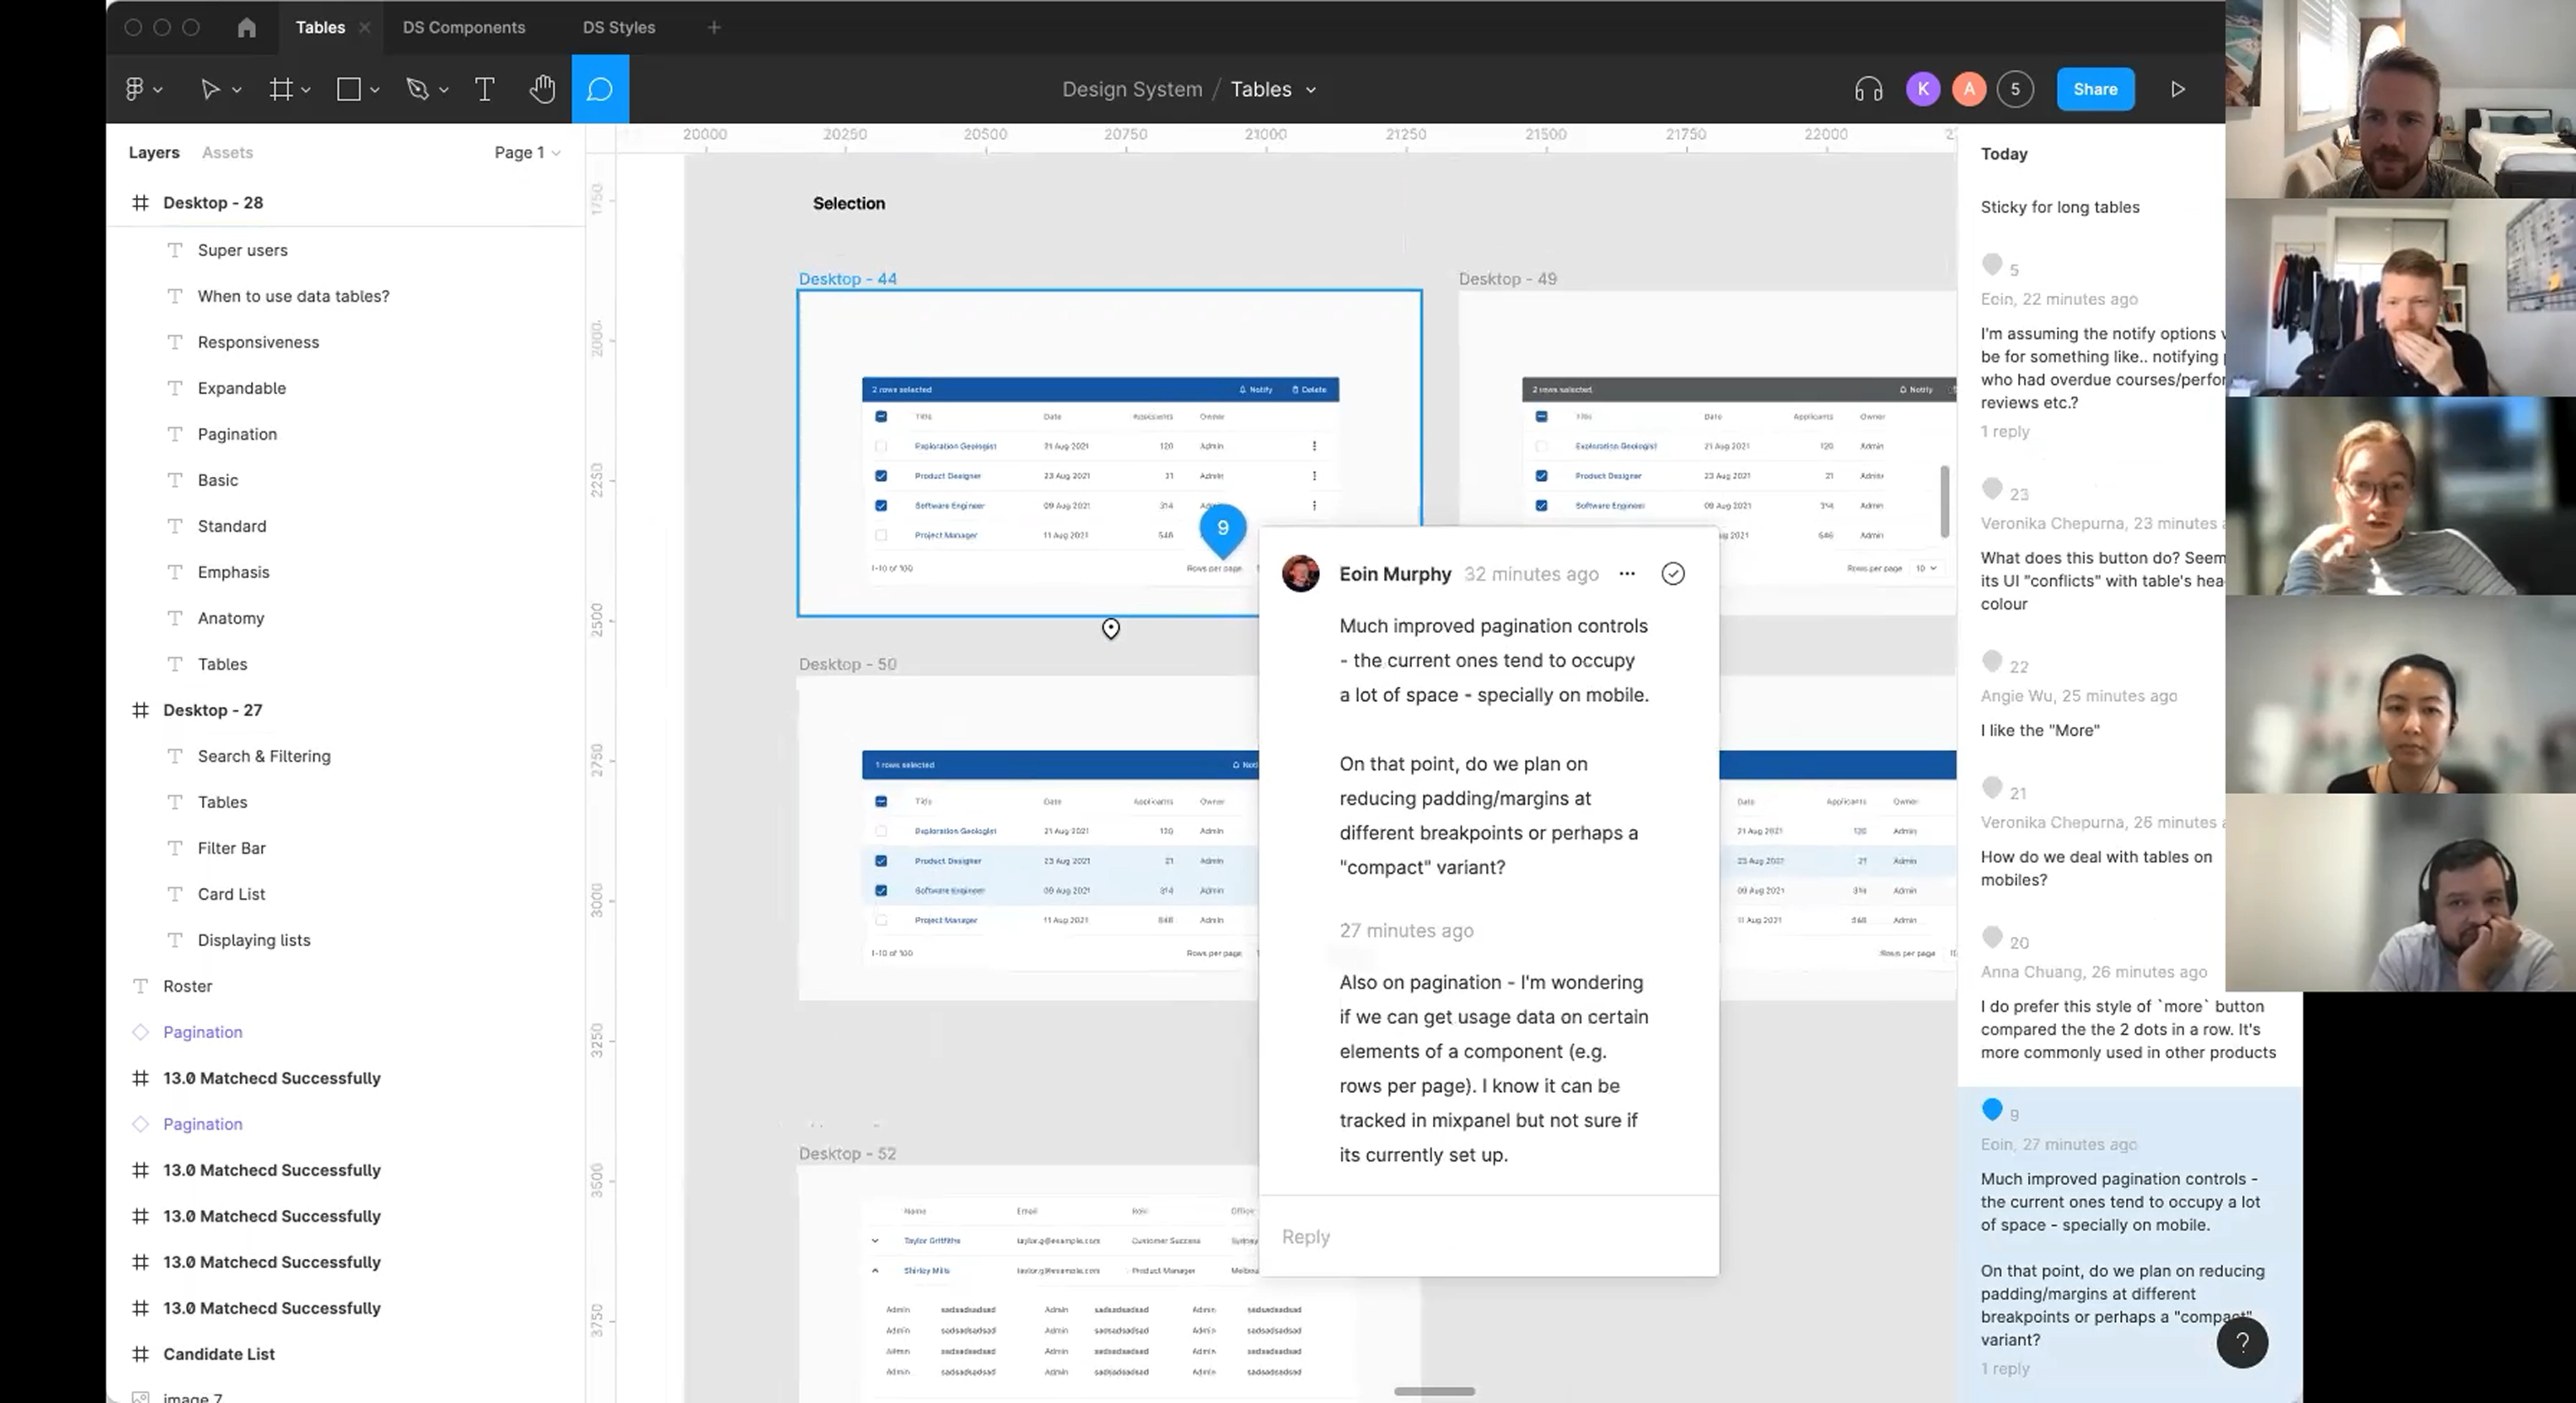Image resolution: width=2576 pixels, height=1403 pixels.
Task: Click Eoin Murphy's profile picture
Action: [1300, 574]
